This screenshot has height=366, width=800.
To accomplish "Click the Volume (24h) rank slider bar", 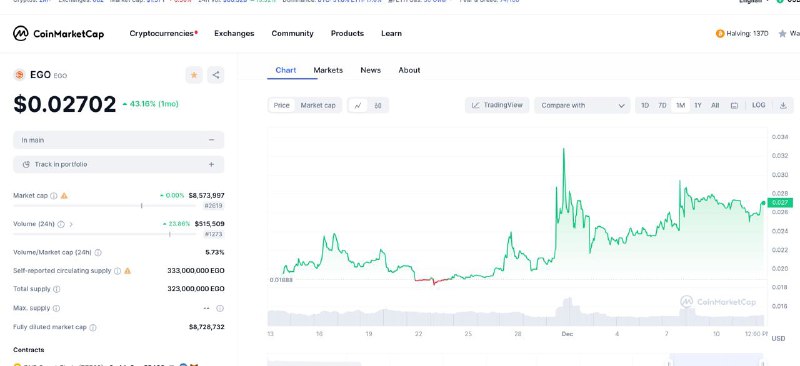I will 104,234.
